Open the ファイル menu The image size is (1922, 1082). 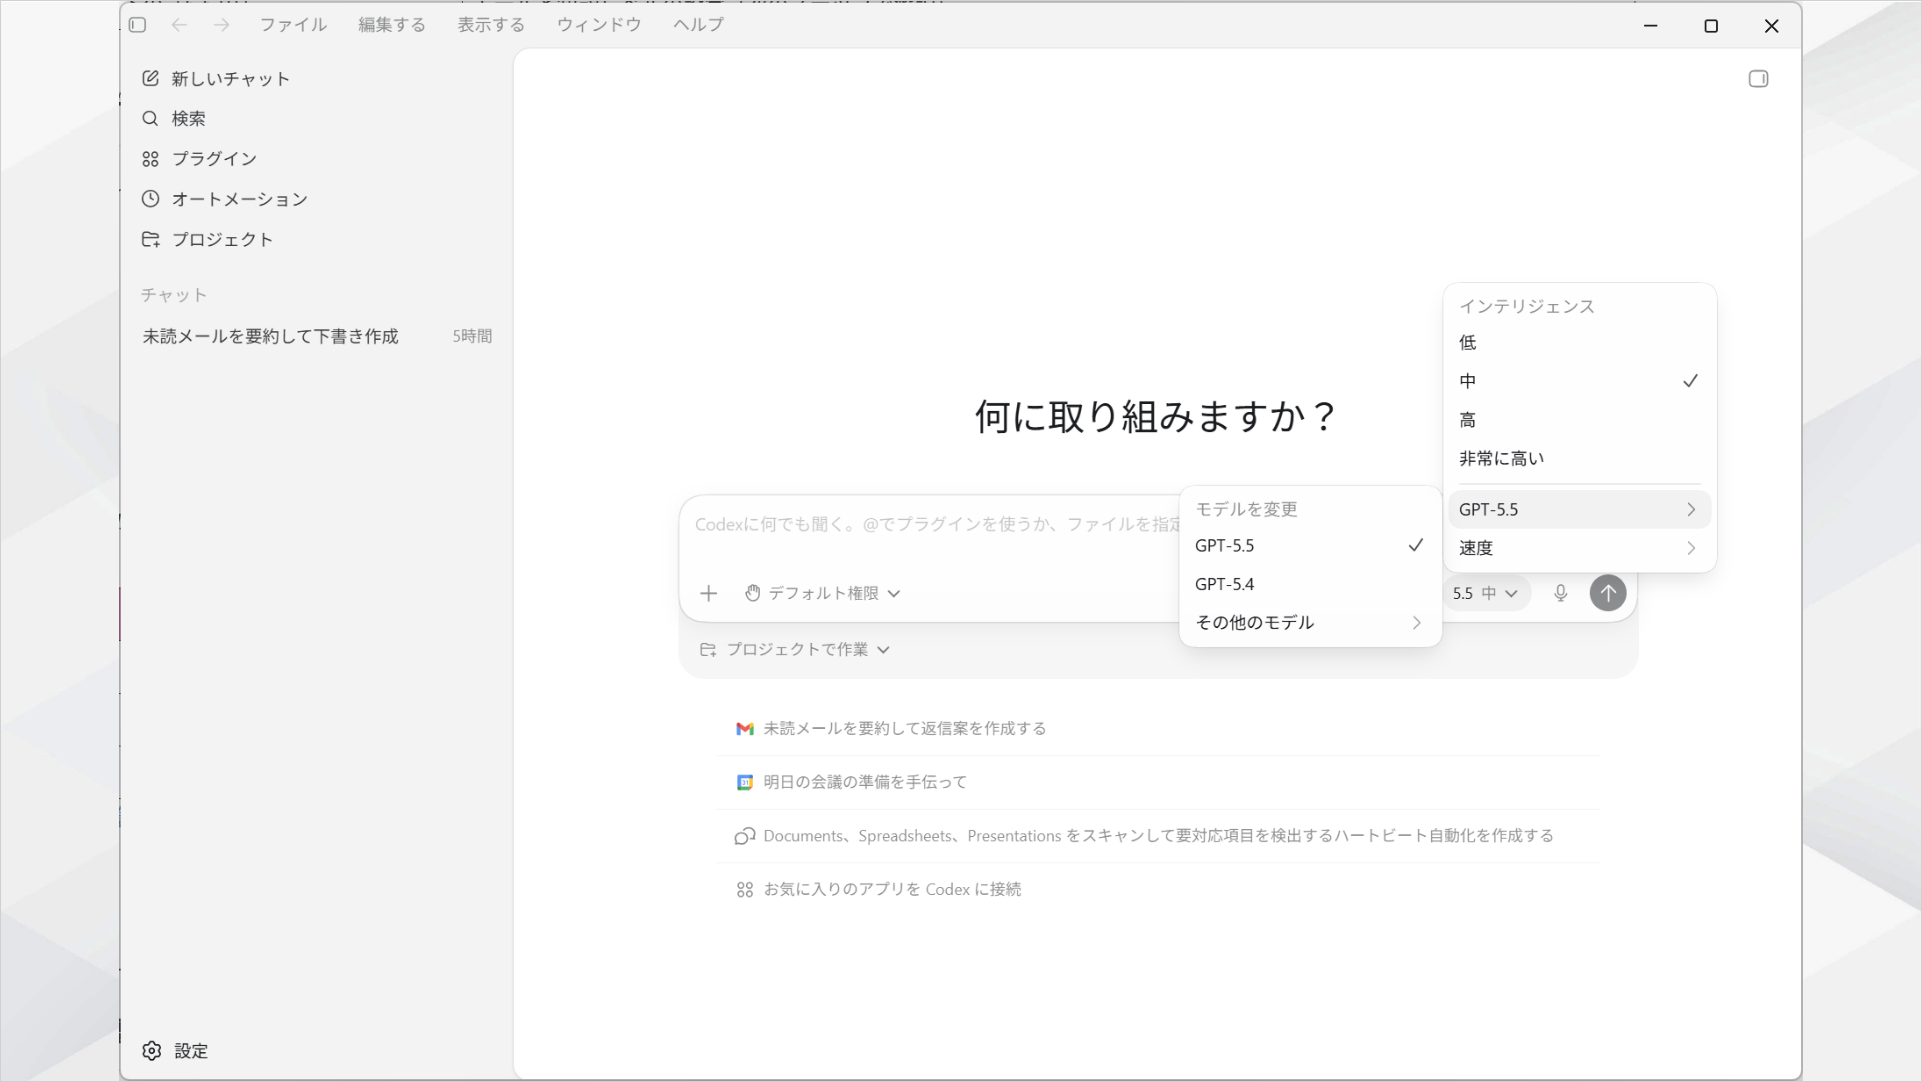click(x=293, y=25)
